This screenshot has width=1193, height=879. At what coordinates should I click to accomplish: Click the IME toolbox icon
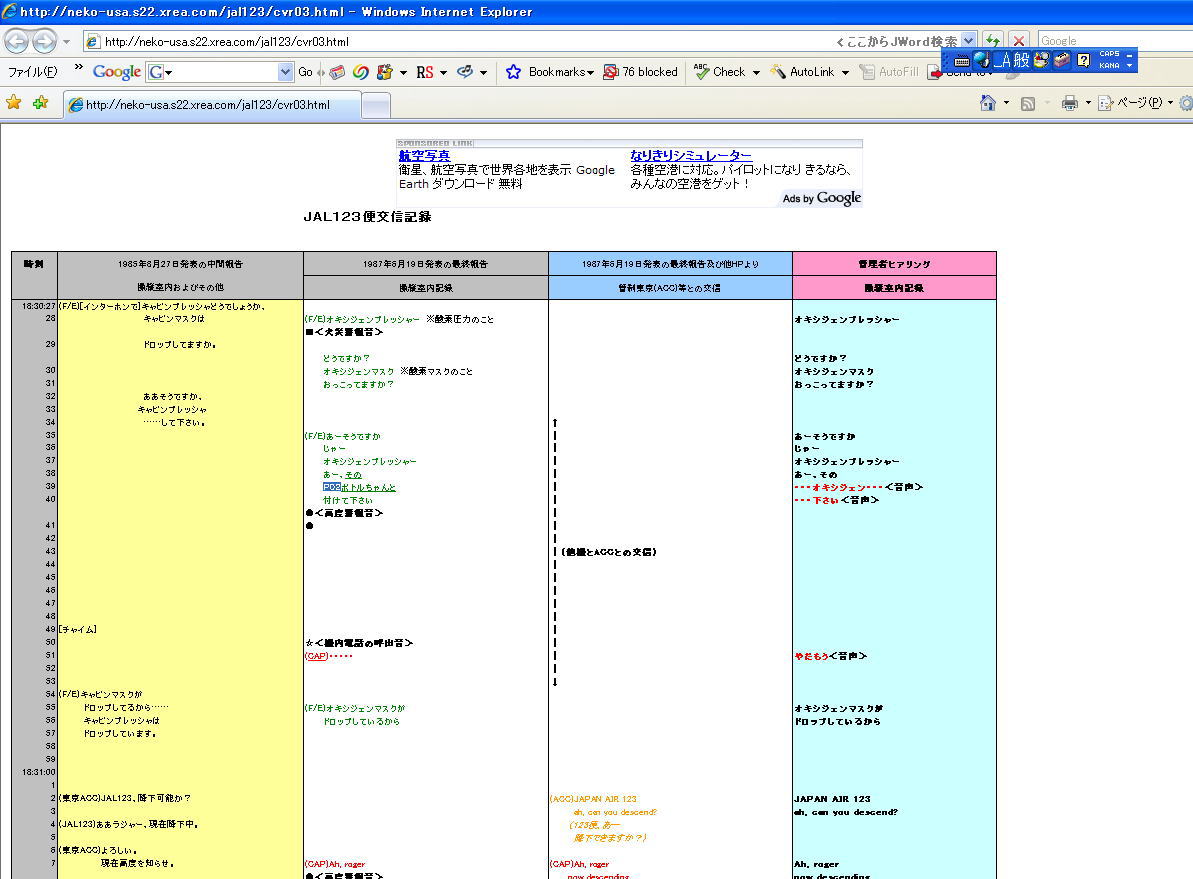(x=1061, y=59)
